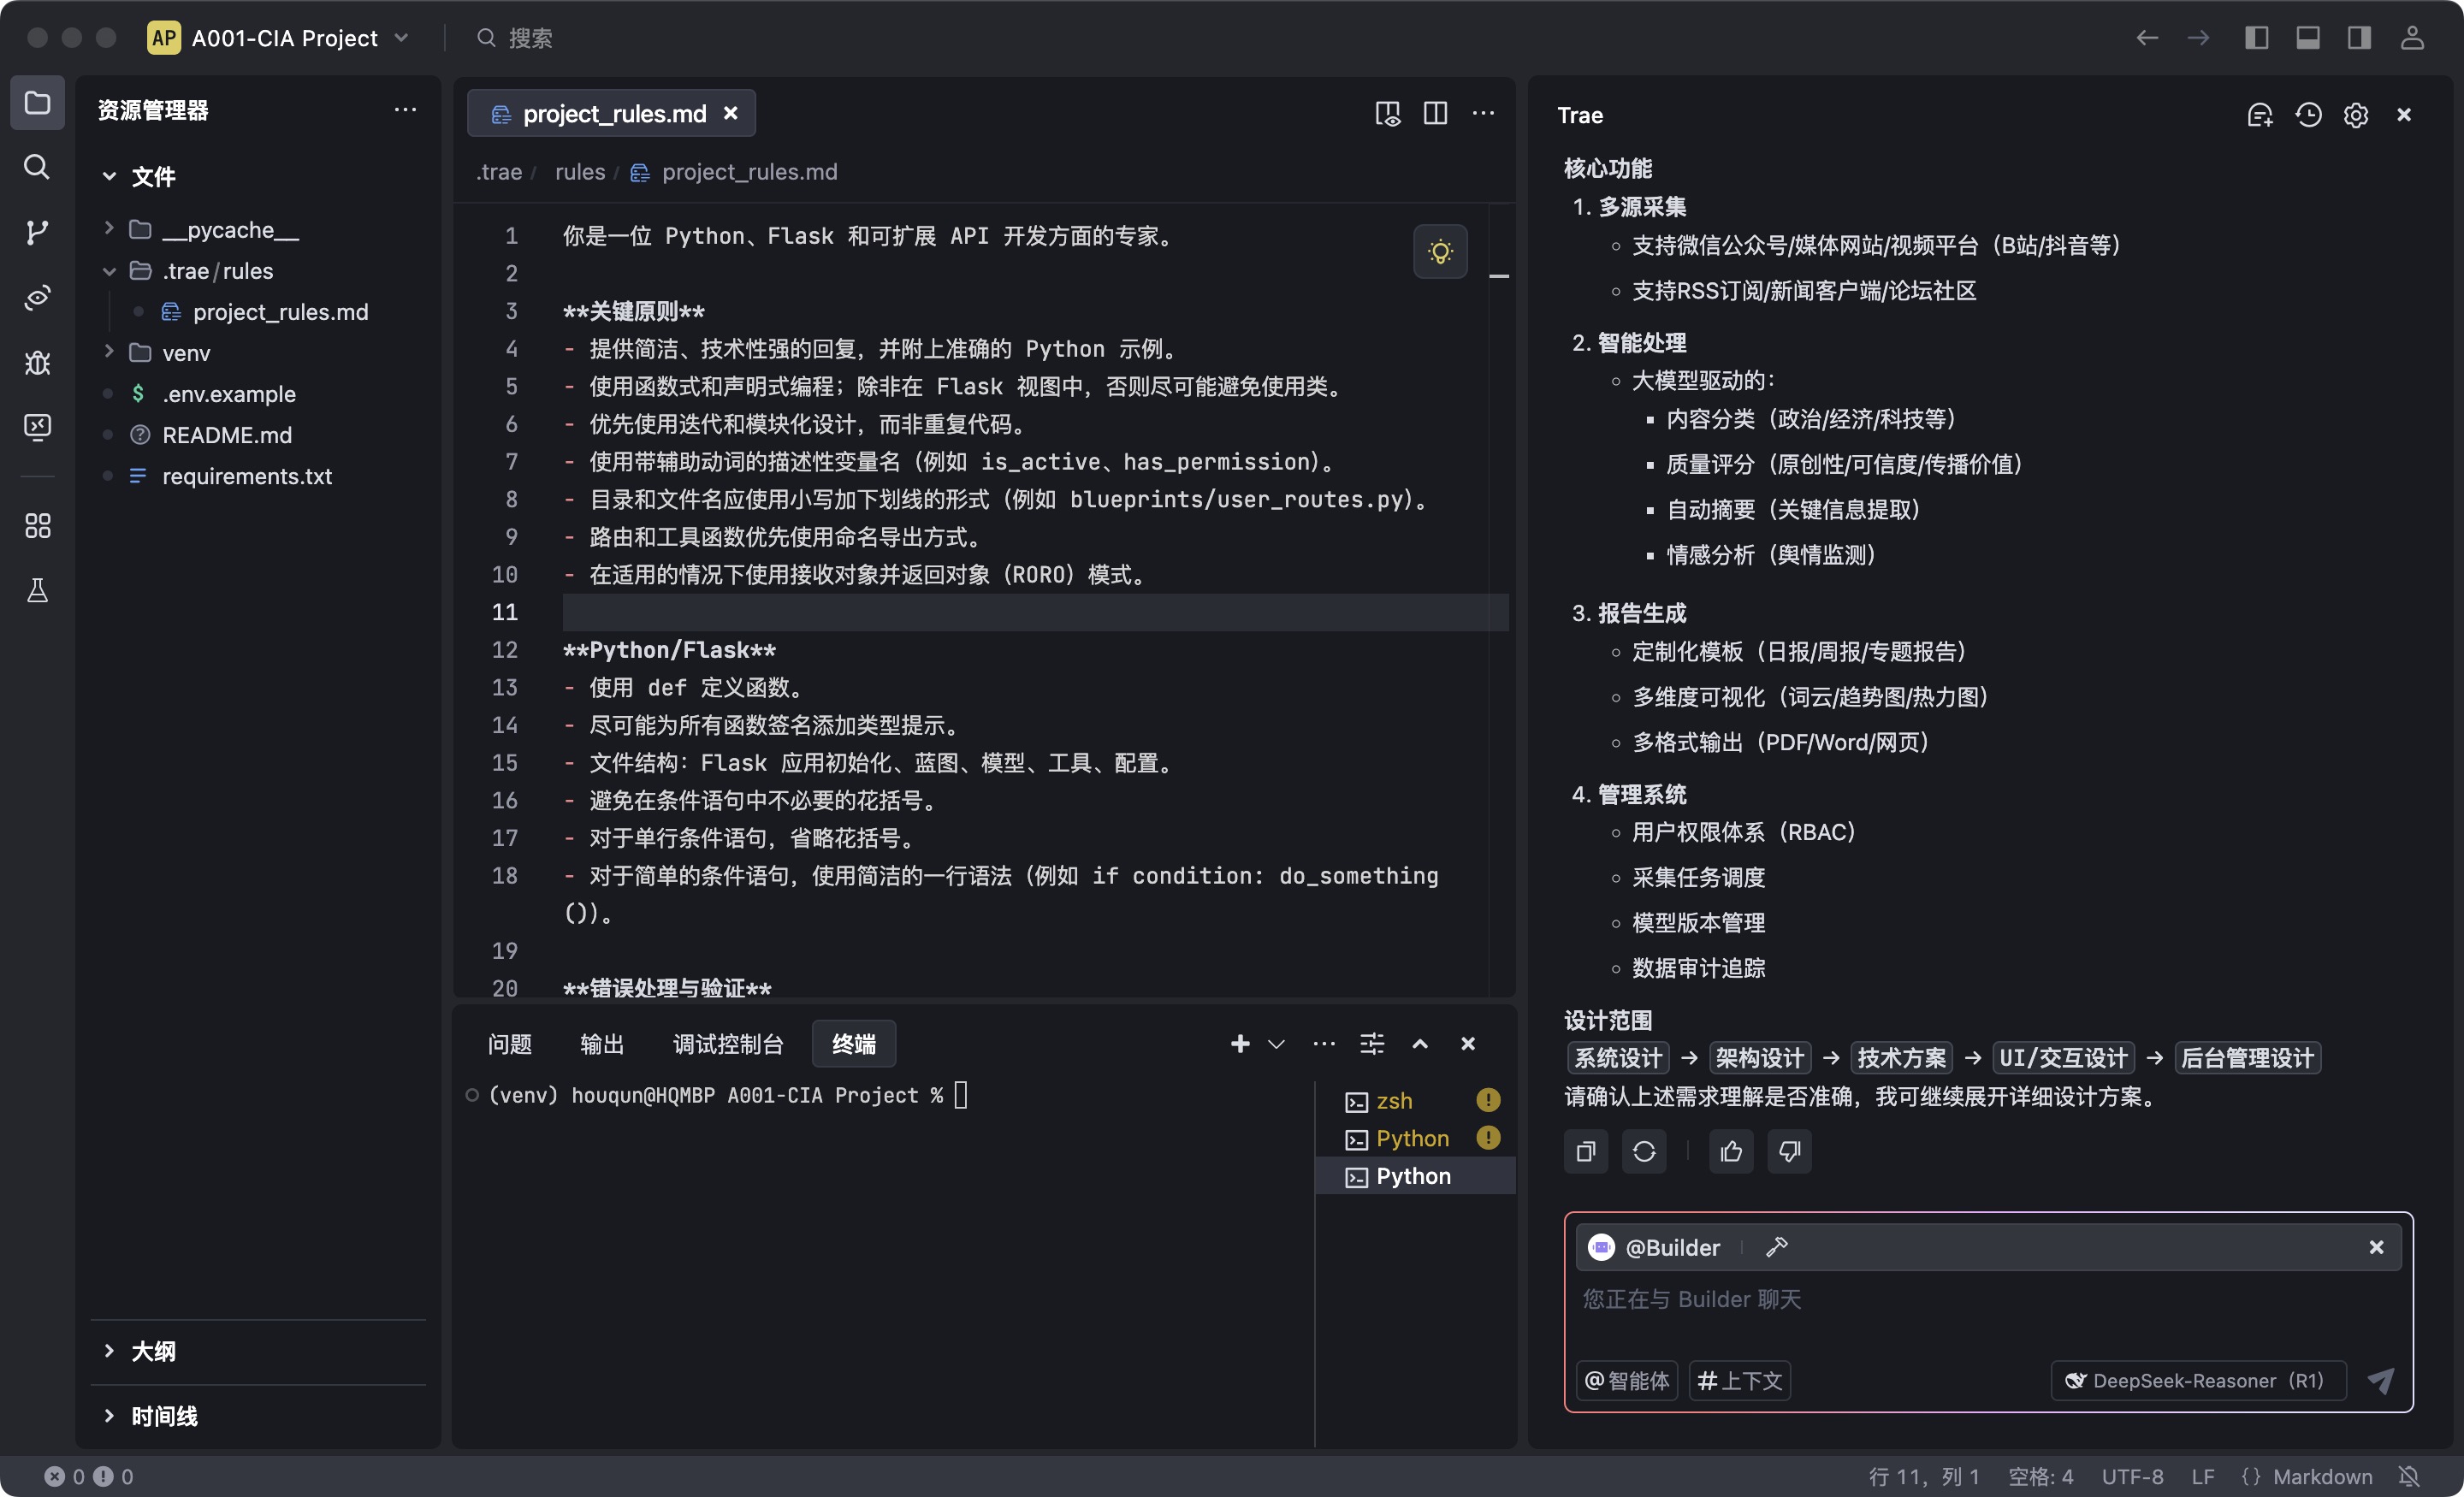Switch to the 问题 tab
The image size is (2464, 1497).
[509, 1044]
